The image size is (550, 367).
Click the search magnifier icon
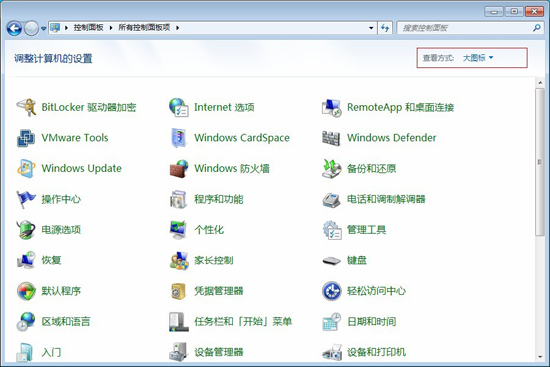[x=536, y=28]
